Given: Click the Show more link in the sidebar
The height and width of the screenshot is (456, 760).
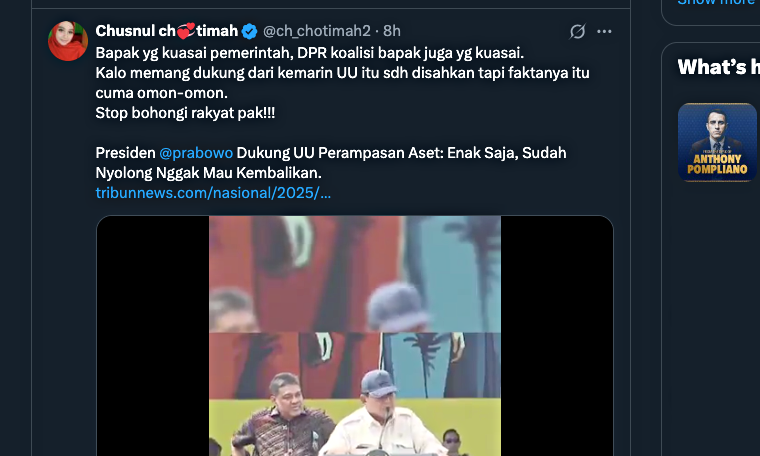Looking at the screenshot, I should click(718, 2).
